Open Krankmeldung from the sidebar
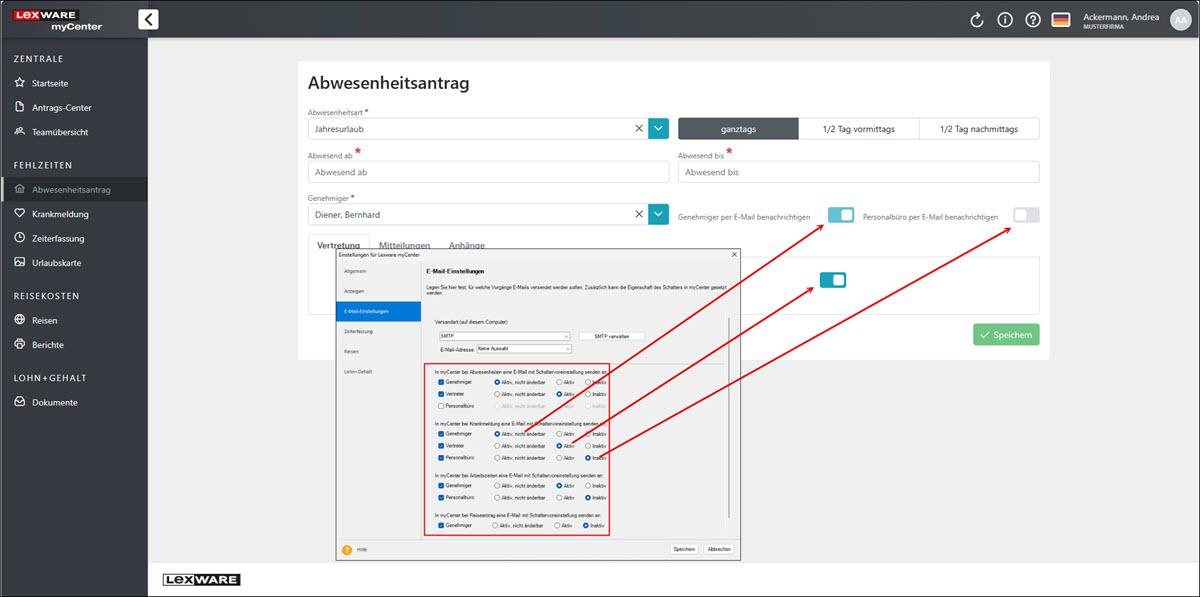The height and width of the screenshot is (597, 1200). (x=60, y=214)
